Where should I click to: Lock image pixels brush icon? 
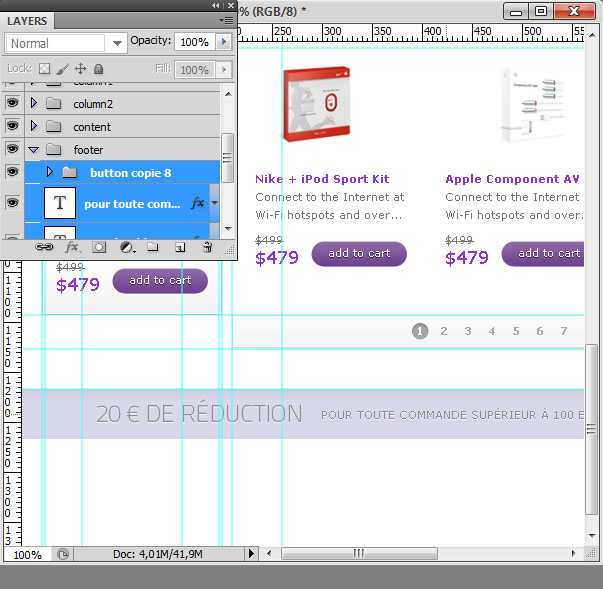[x=63, y=69]
